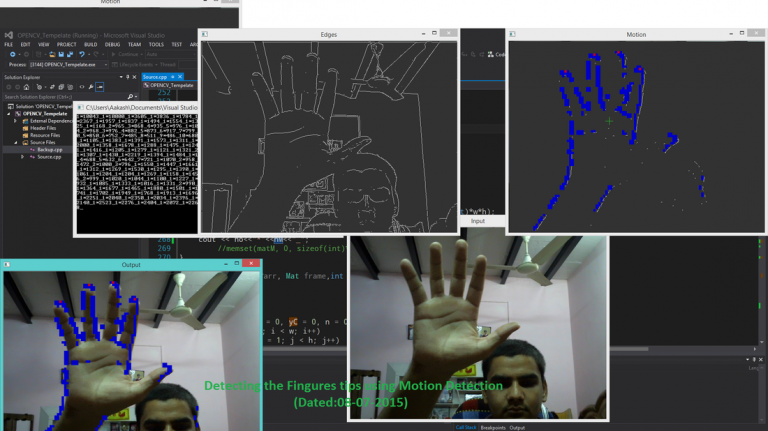Click the Edges window title bar icon
The height and width of the screenshot is (431, 768).
coord(205,34)
